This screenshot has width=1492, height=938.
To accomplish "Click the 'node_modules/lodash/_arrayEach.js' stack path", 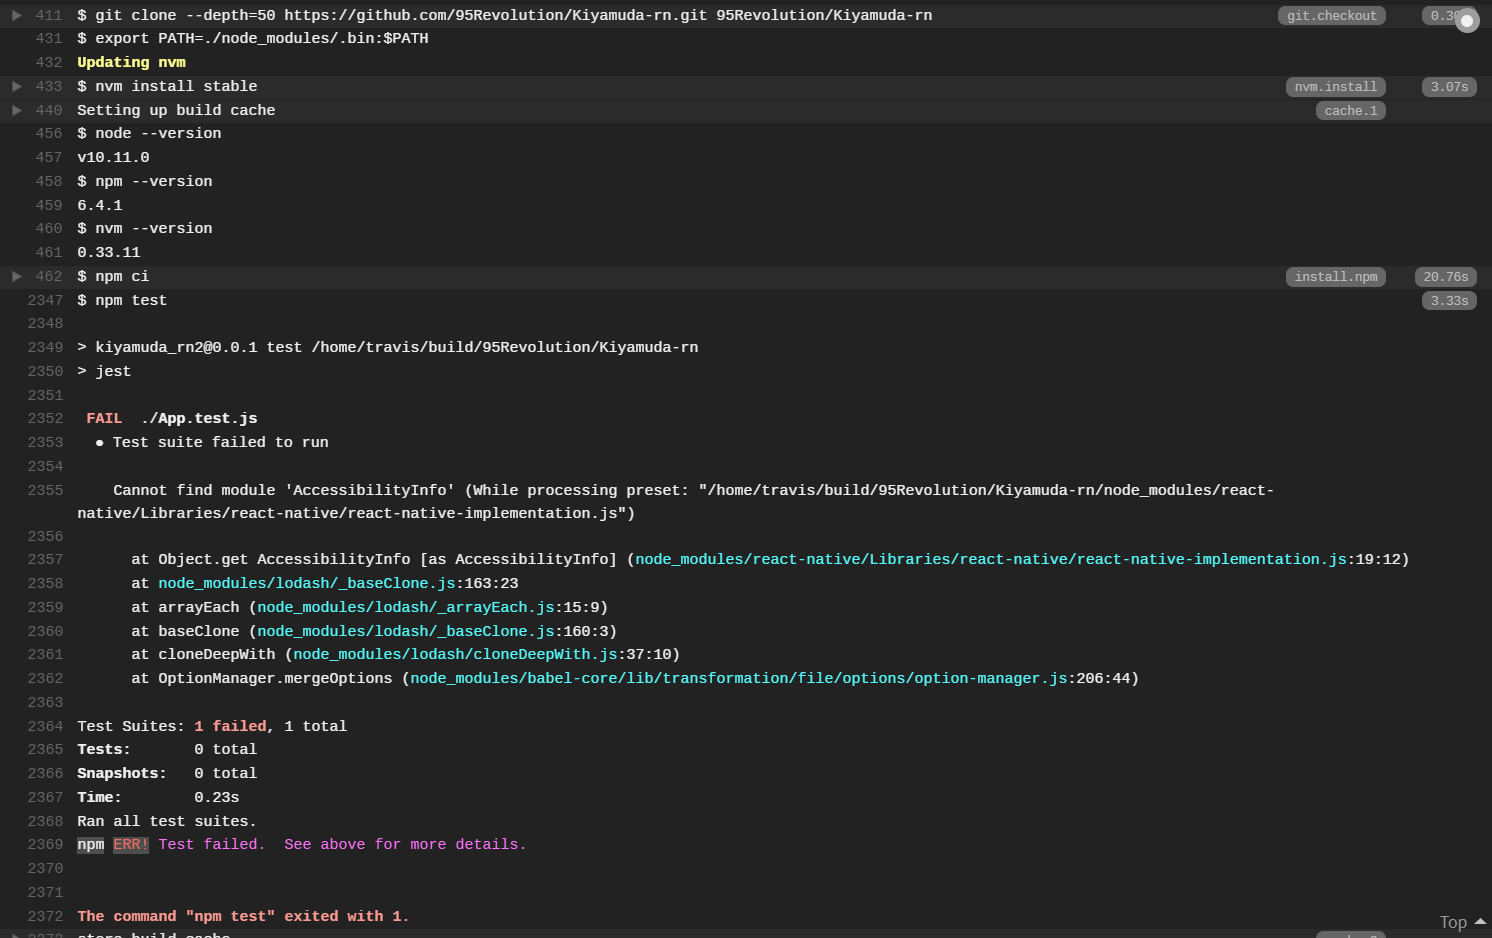I will coord(406,607).
